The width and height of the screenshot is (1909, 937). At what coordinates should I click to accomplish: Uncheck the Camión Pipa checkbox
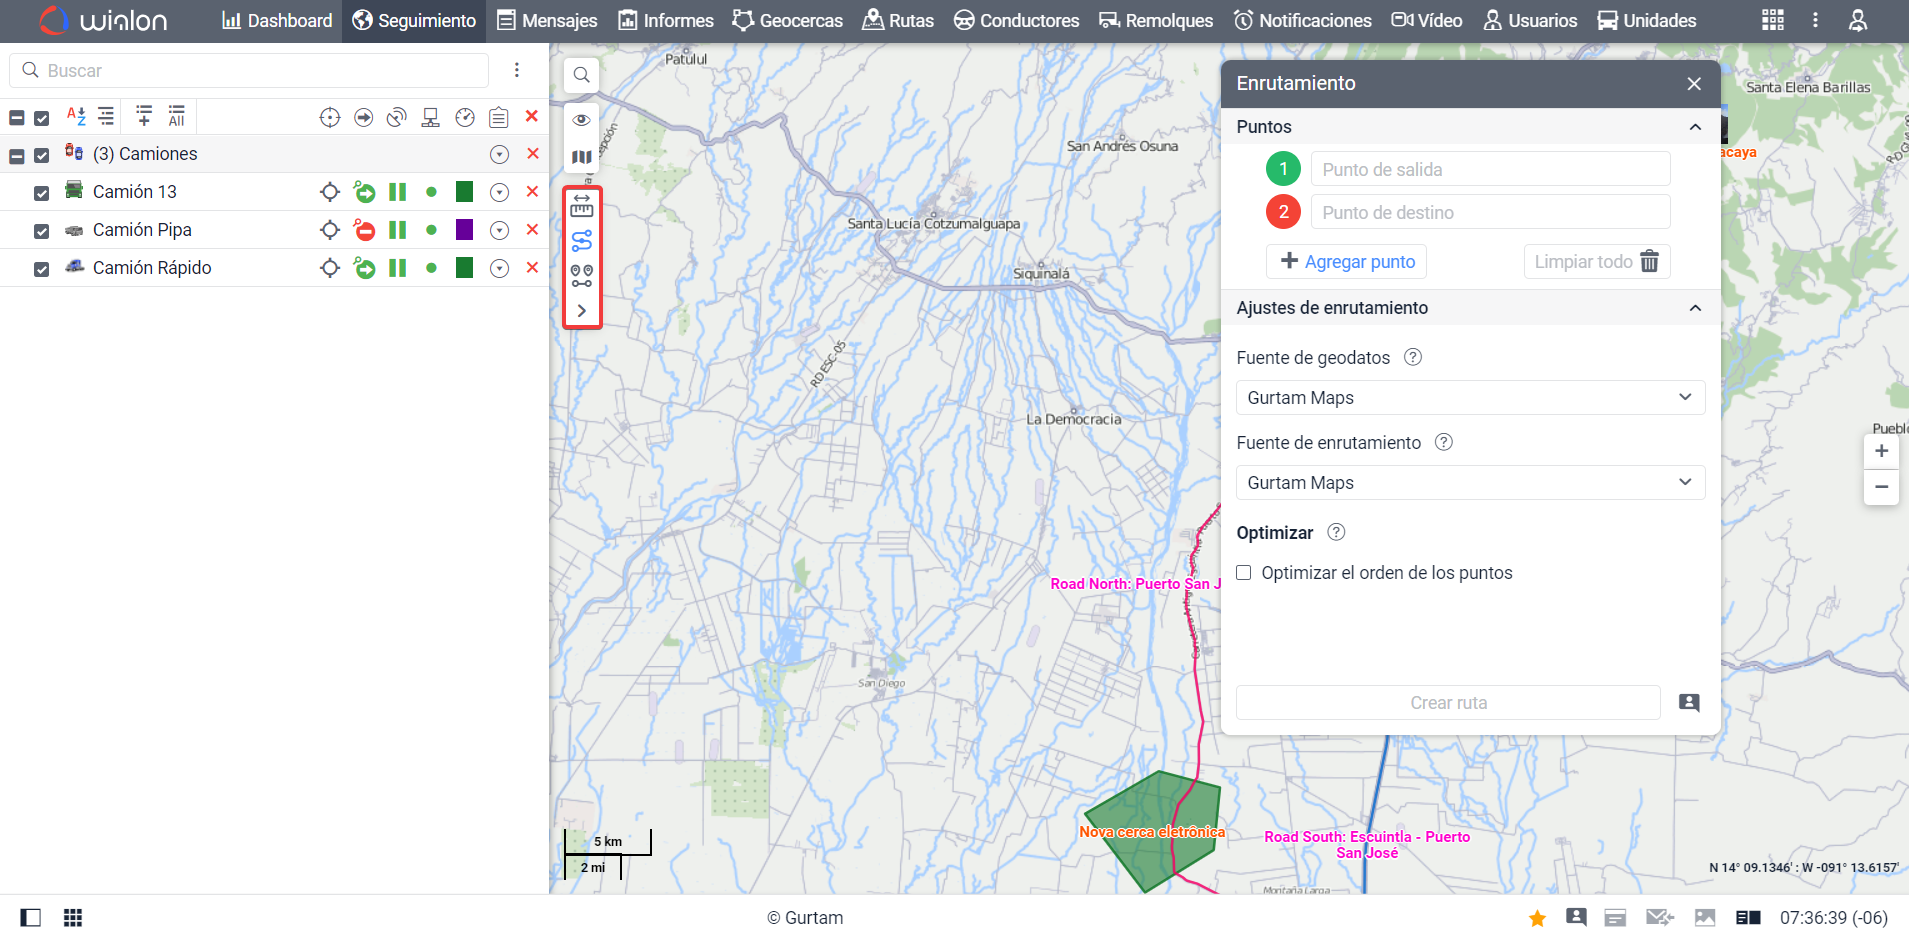(x=41, y=231)
